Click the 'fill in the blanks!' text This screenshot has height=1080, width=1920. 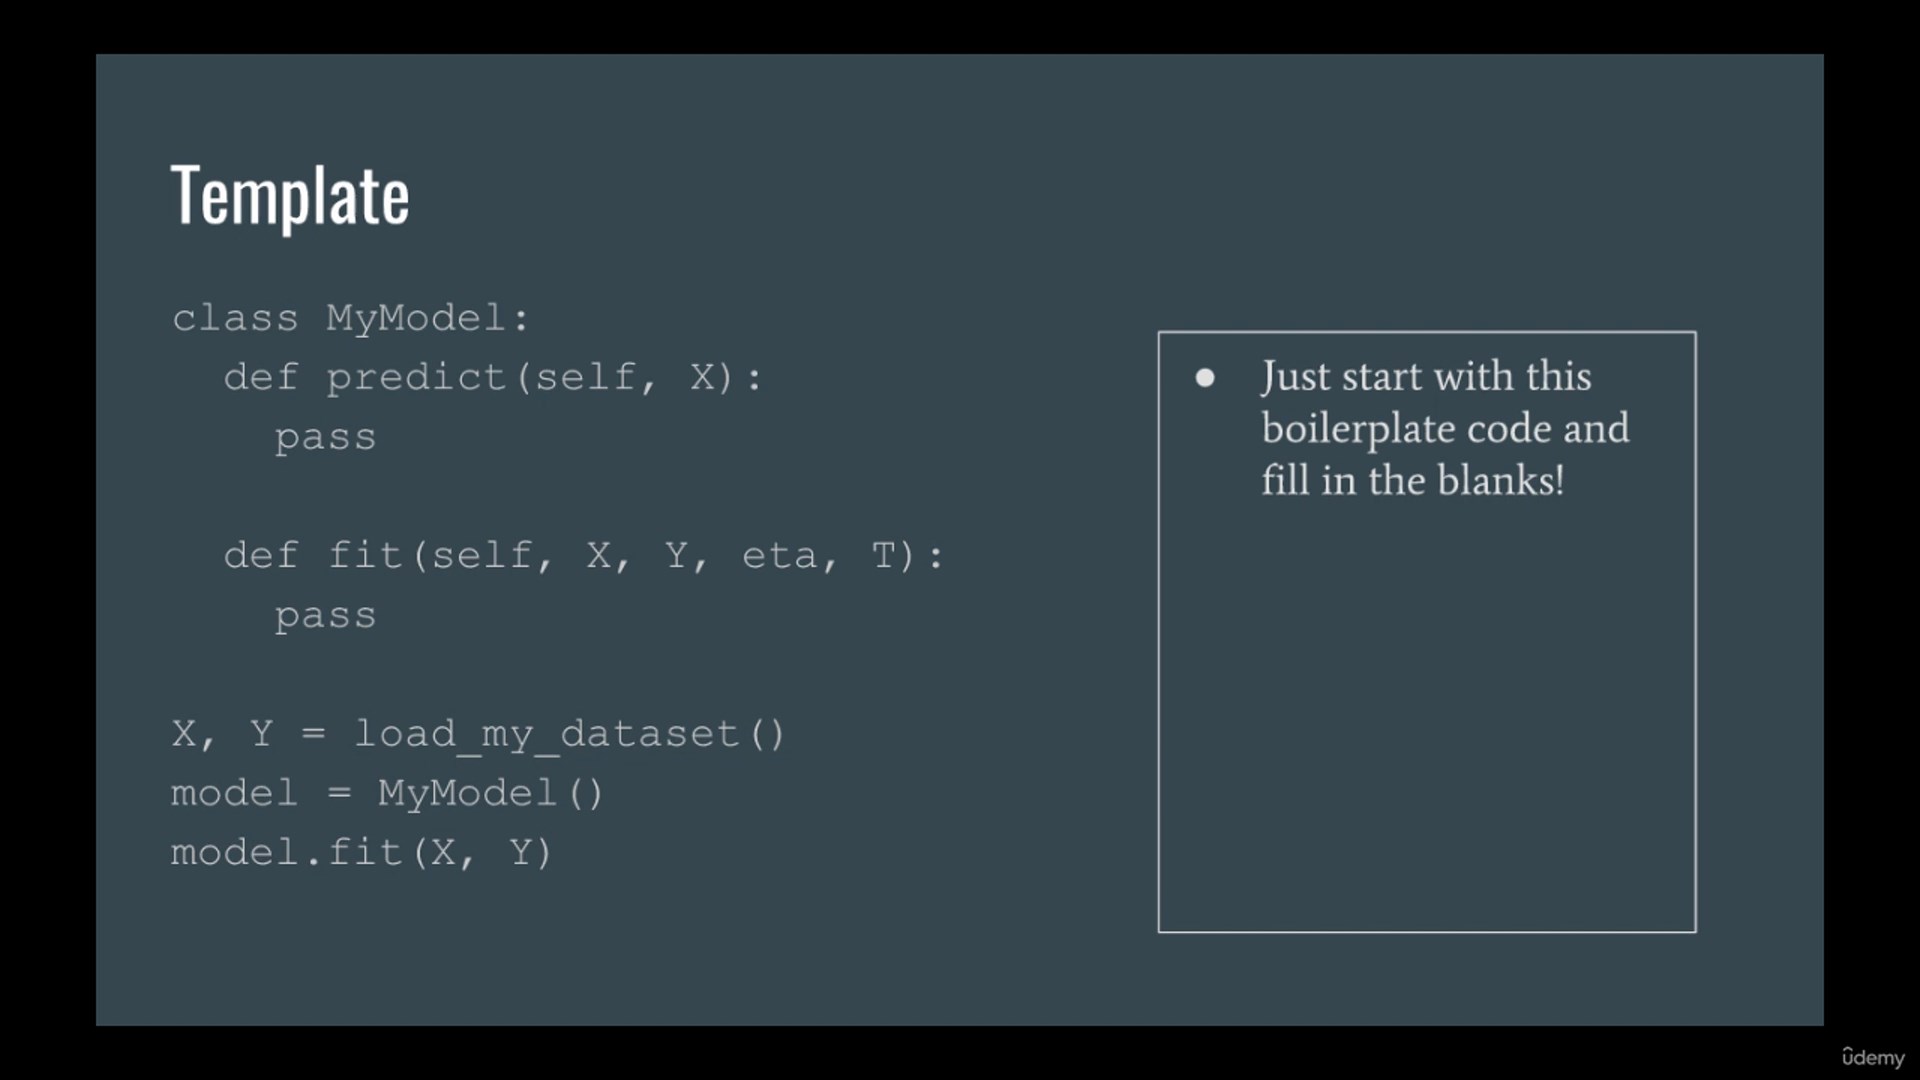click(x=1412, y=481)
